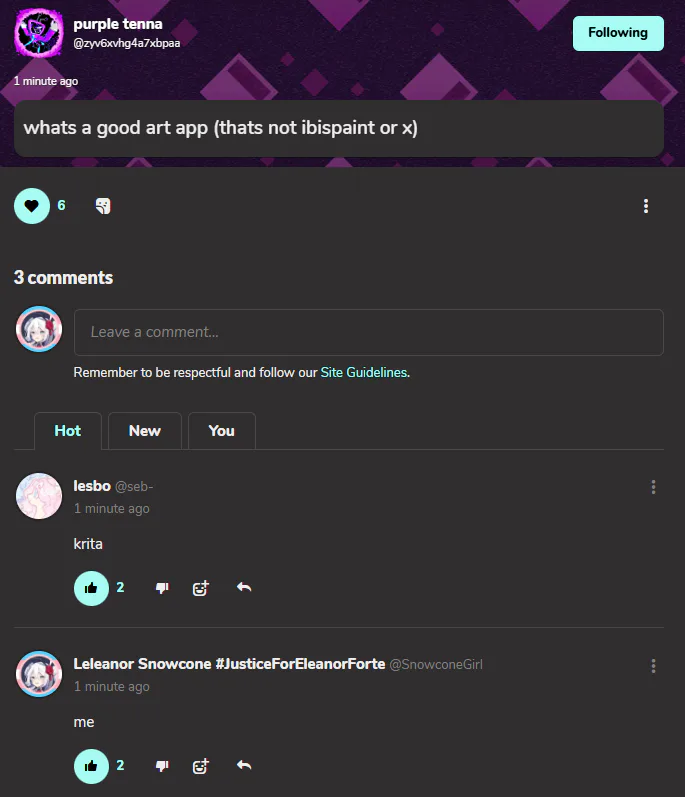Click the sticker icon beside the like count
This screenshot has width=685, height=797.
pyautogui.click(x=103, y=206)
